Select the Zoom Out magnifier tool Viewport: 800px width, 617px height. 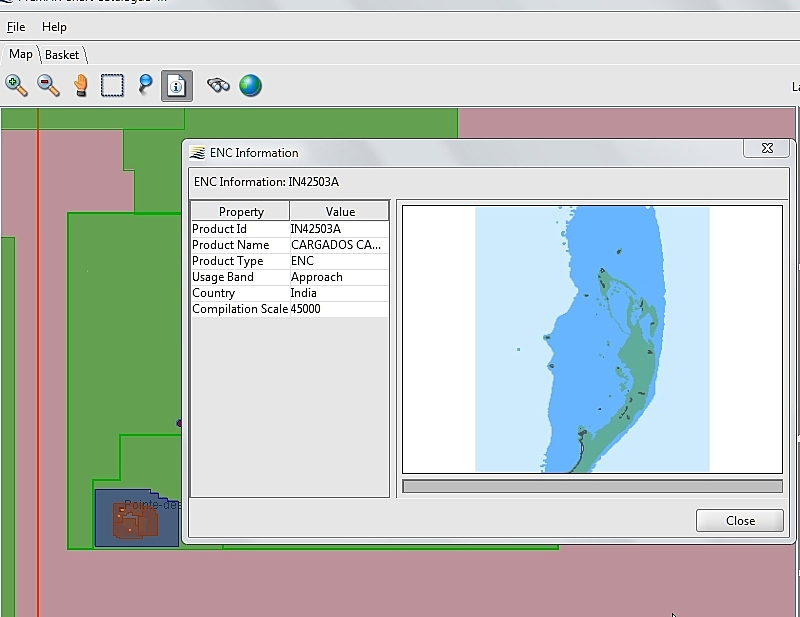(x=48, y=85)
